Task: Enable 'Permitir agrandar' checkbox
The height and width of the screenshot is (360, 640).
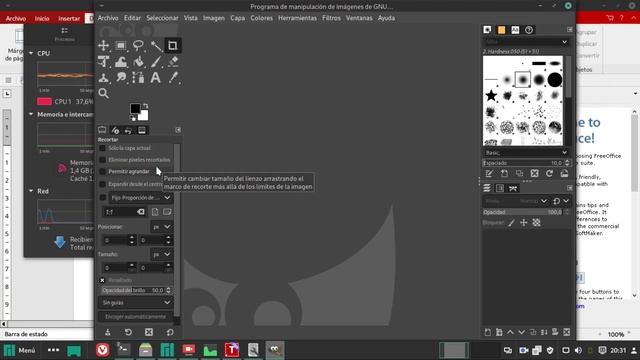Action: 102,171
